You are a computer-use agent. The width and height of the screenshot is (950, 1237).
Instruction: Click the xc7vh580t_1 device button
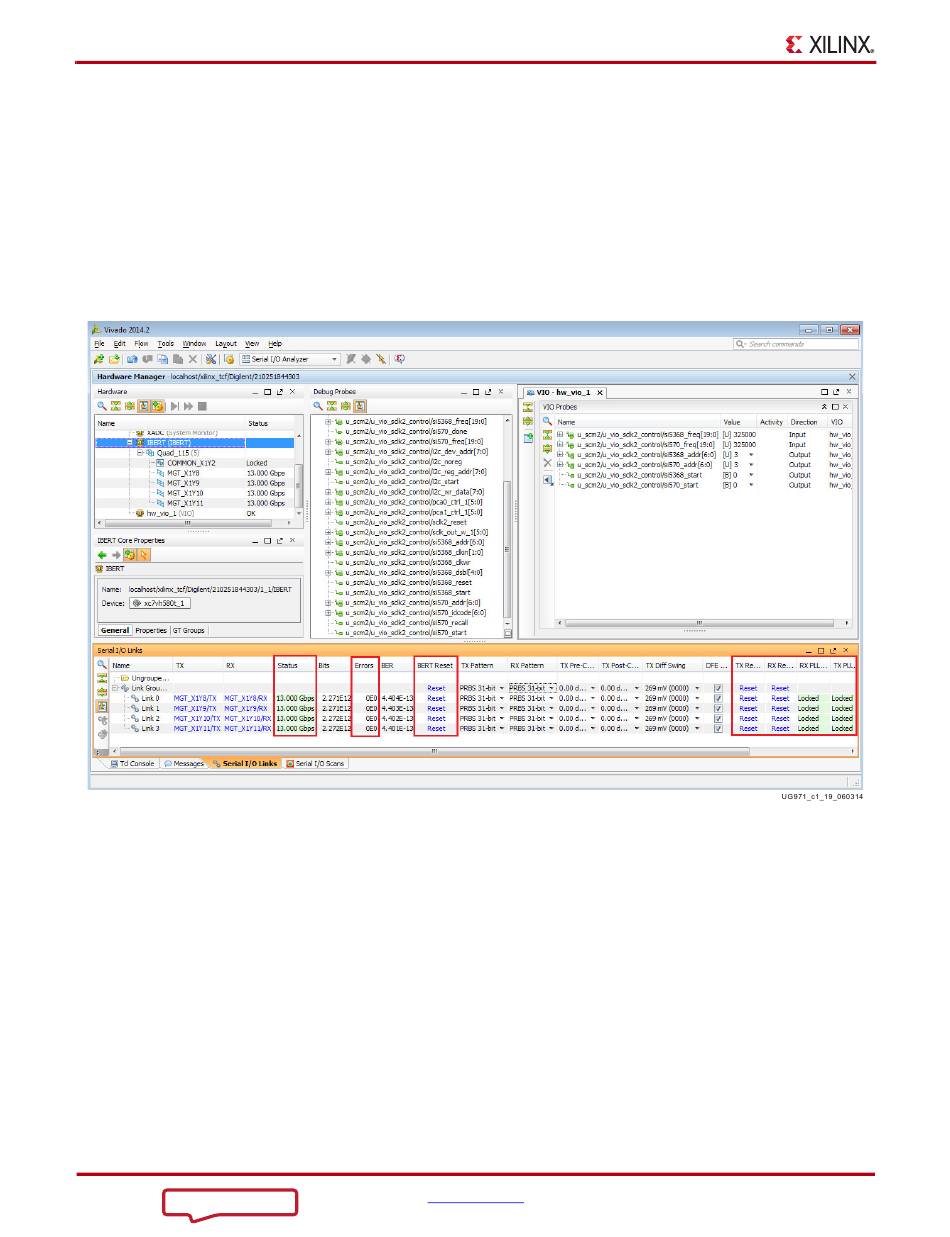pos(160,603)
